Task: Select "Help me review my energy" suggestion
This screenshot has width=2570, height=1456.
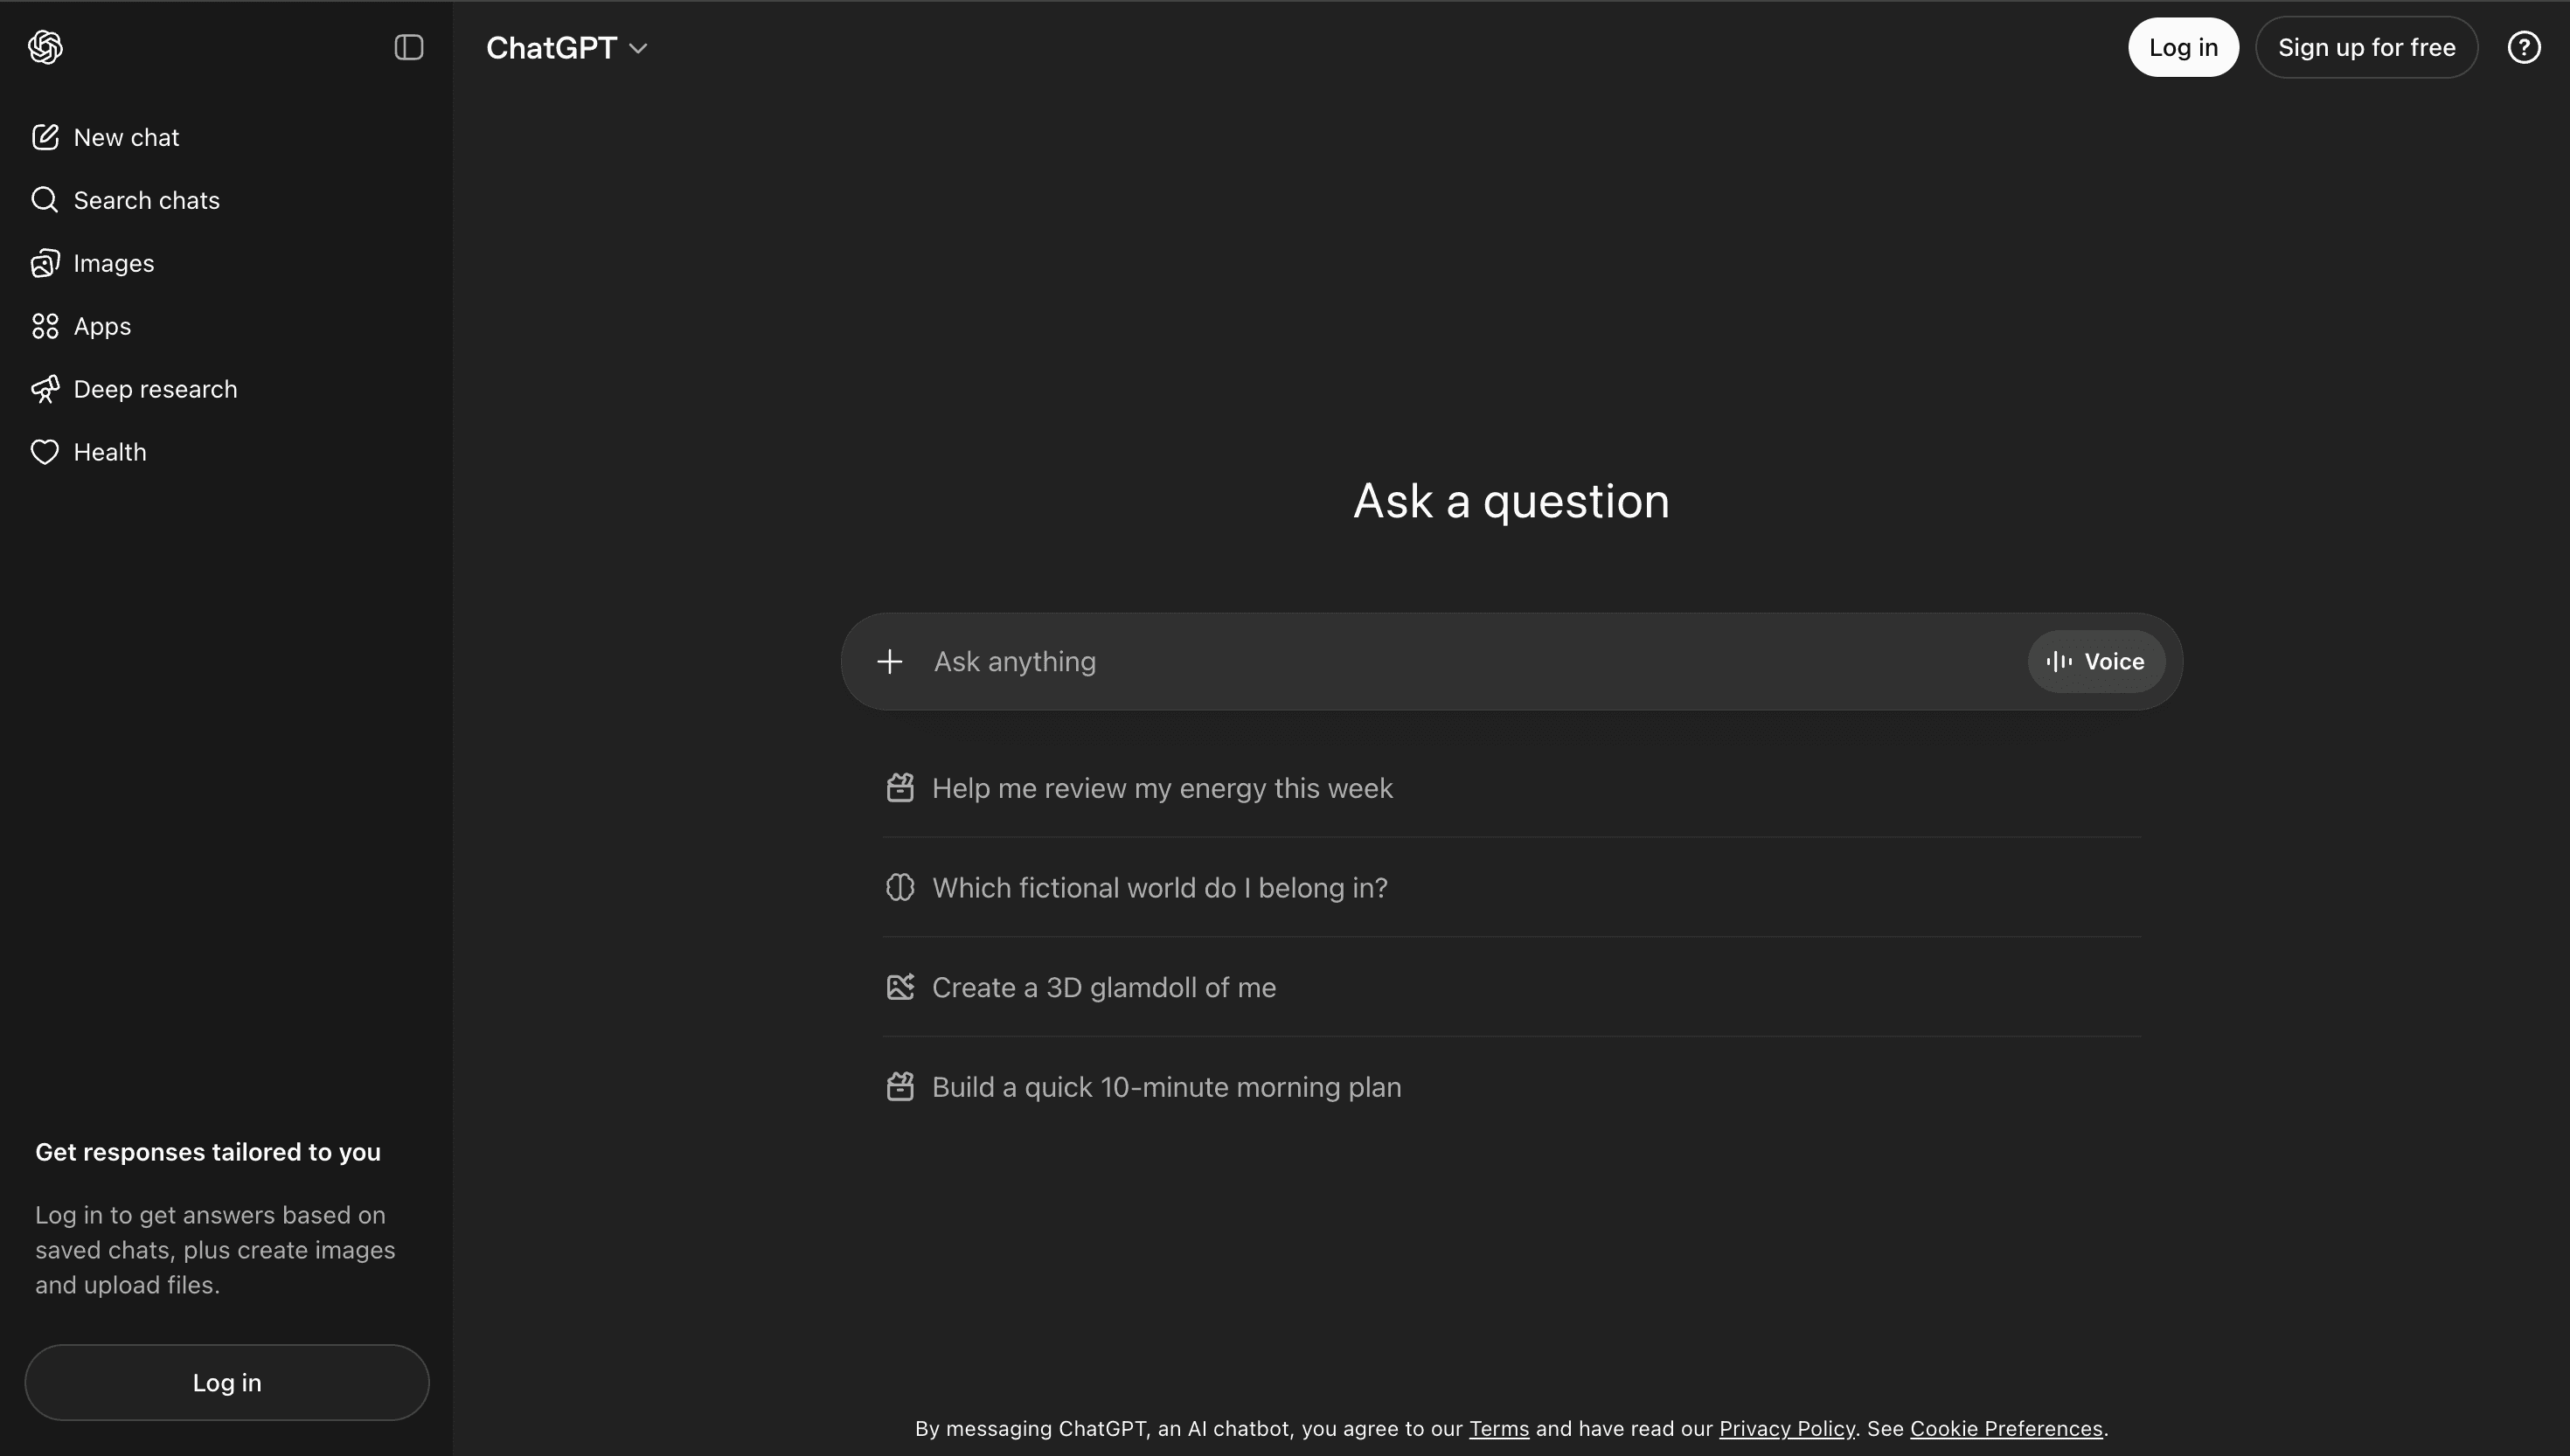Action: pyautogui.click(x=1161, y=788)
